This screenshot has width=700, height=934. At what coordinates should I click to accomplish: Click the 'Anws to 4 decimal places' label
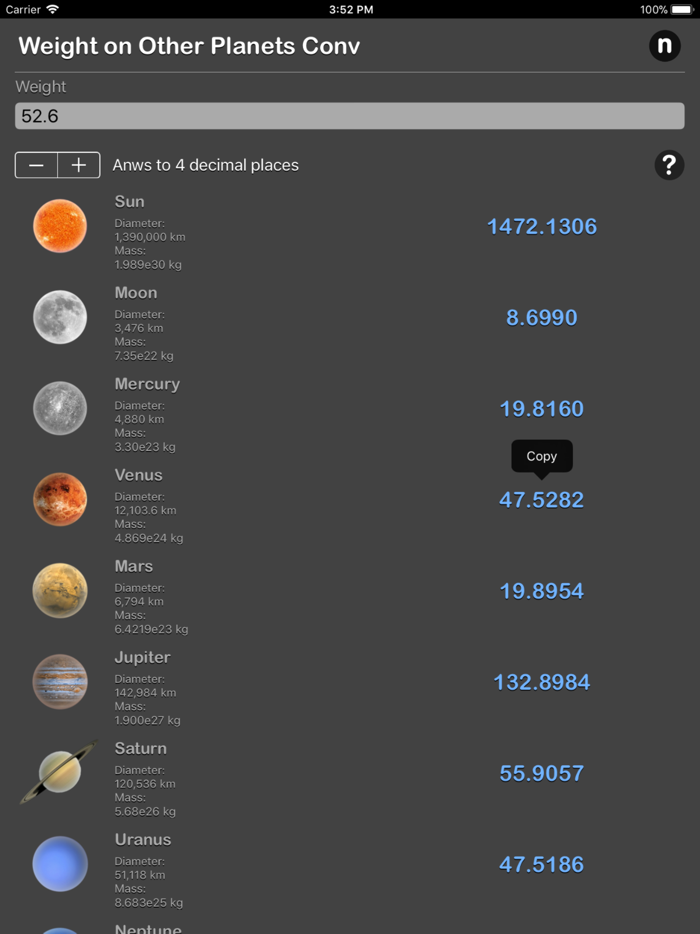click(x=206, y=165)
